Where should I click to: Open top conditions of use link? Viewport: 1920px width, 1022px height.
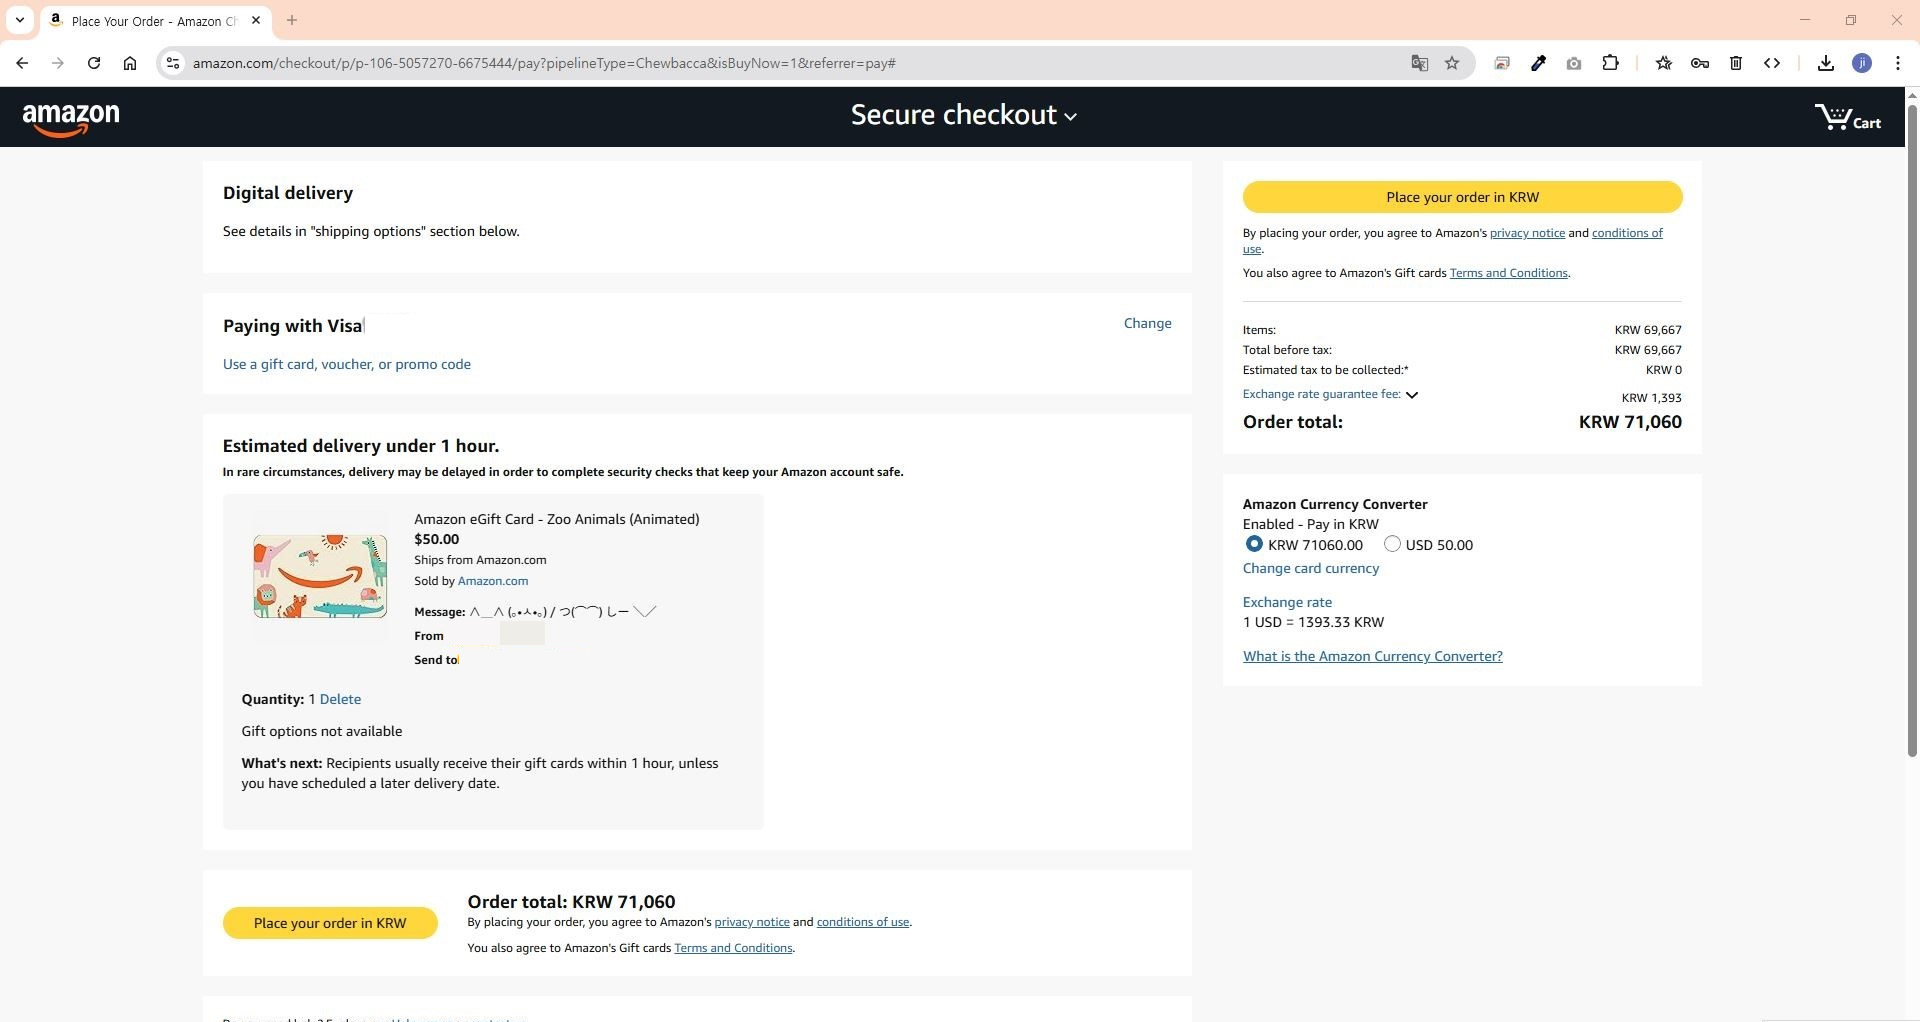[x=1627, y=233]
